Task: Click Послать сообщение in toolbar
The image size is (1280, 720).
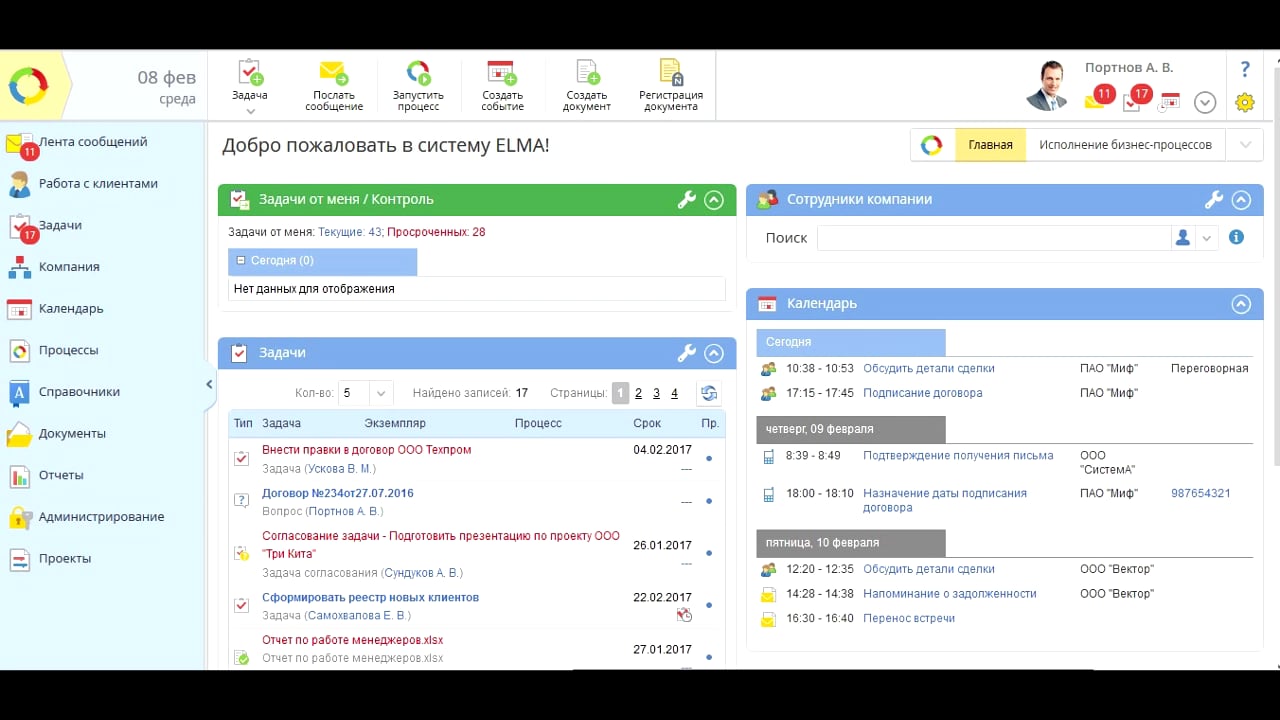Action: click(x=334, y=86)
